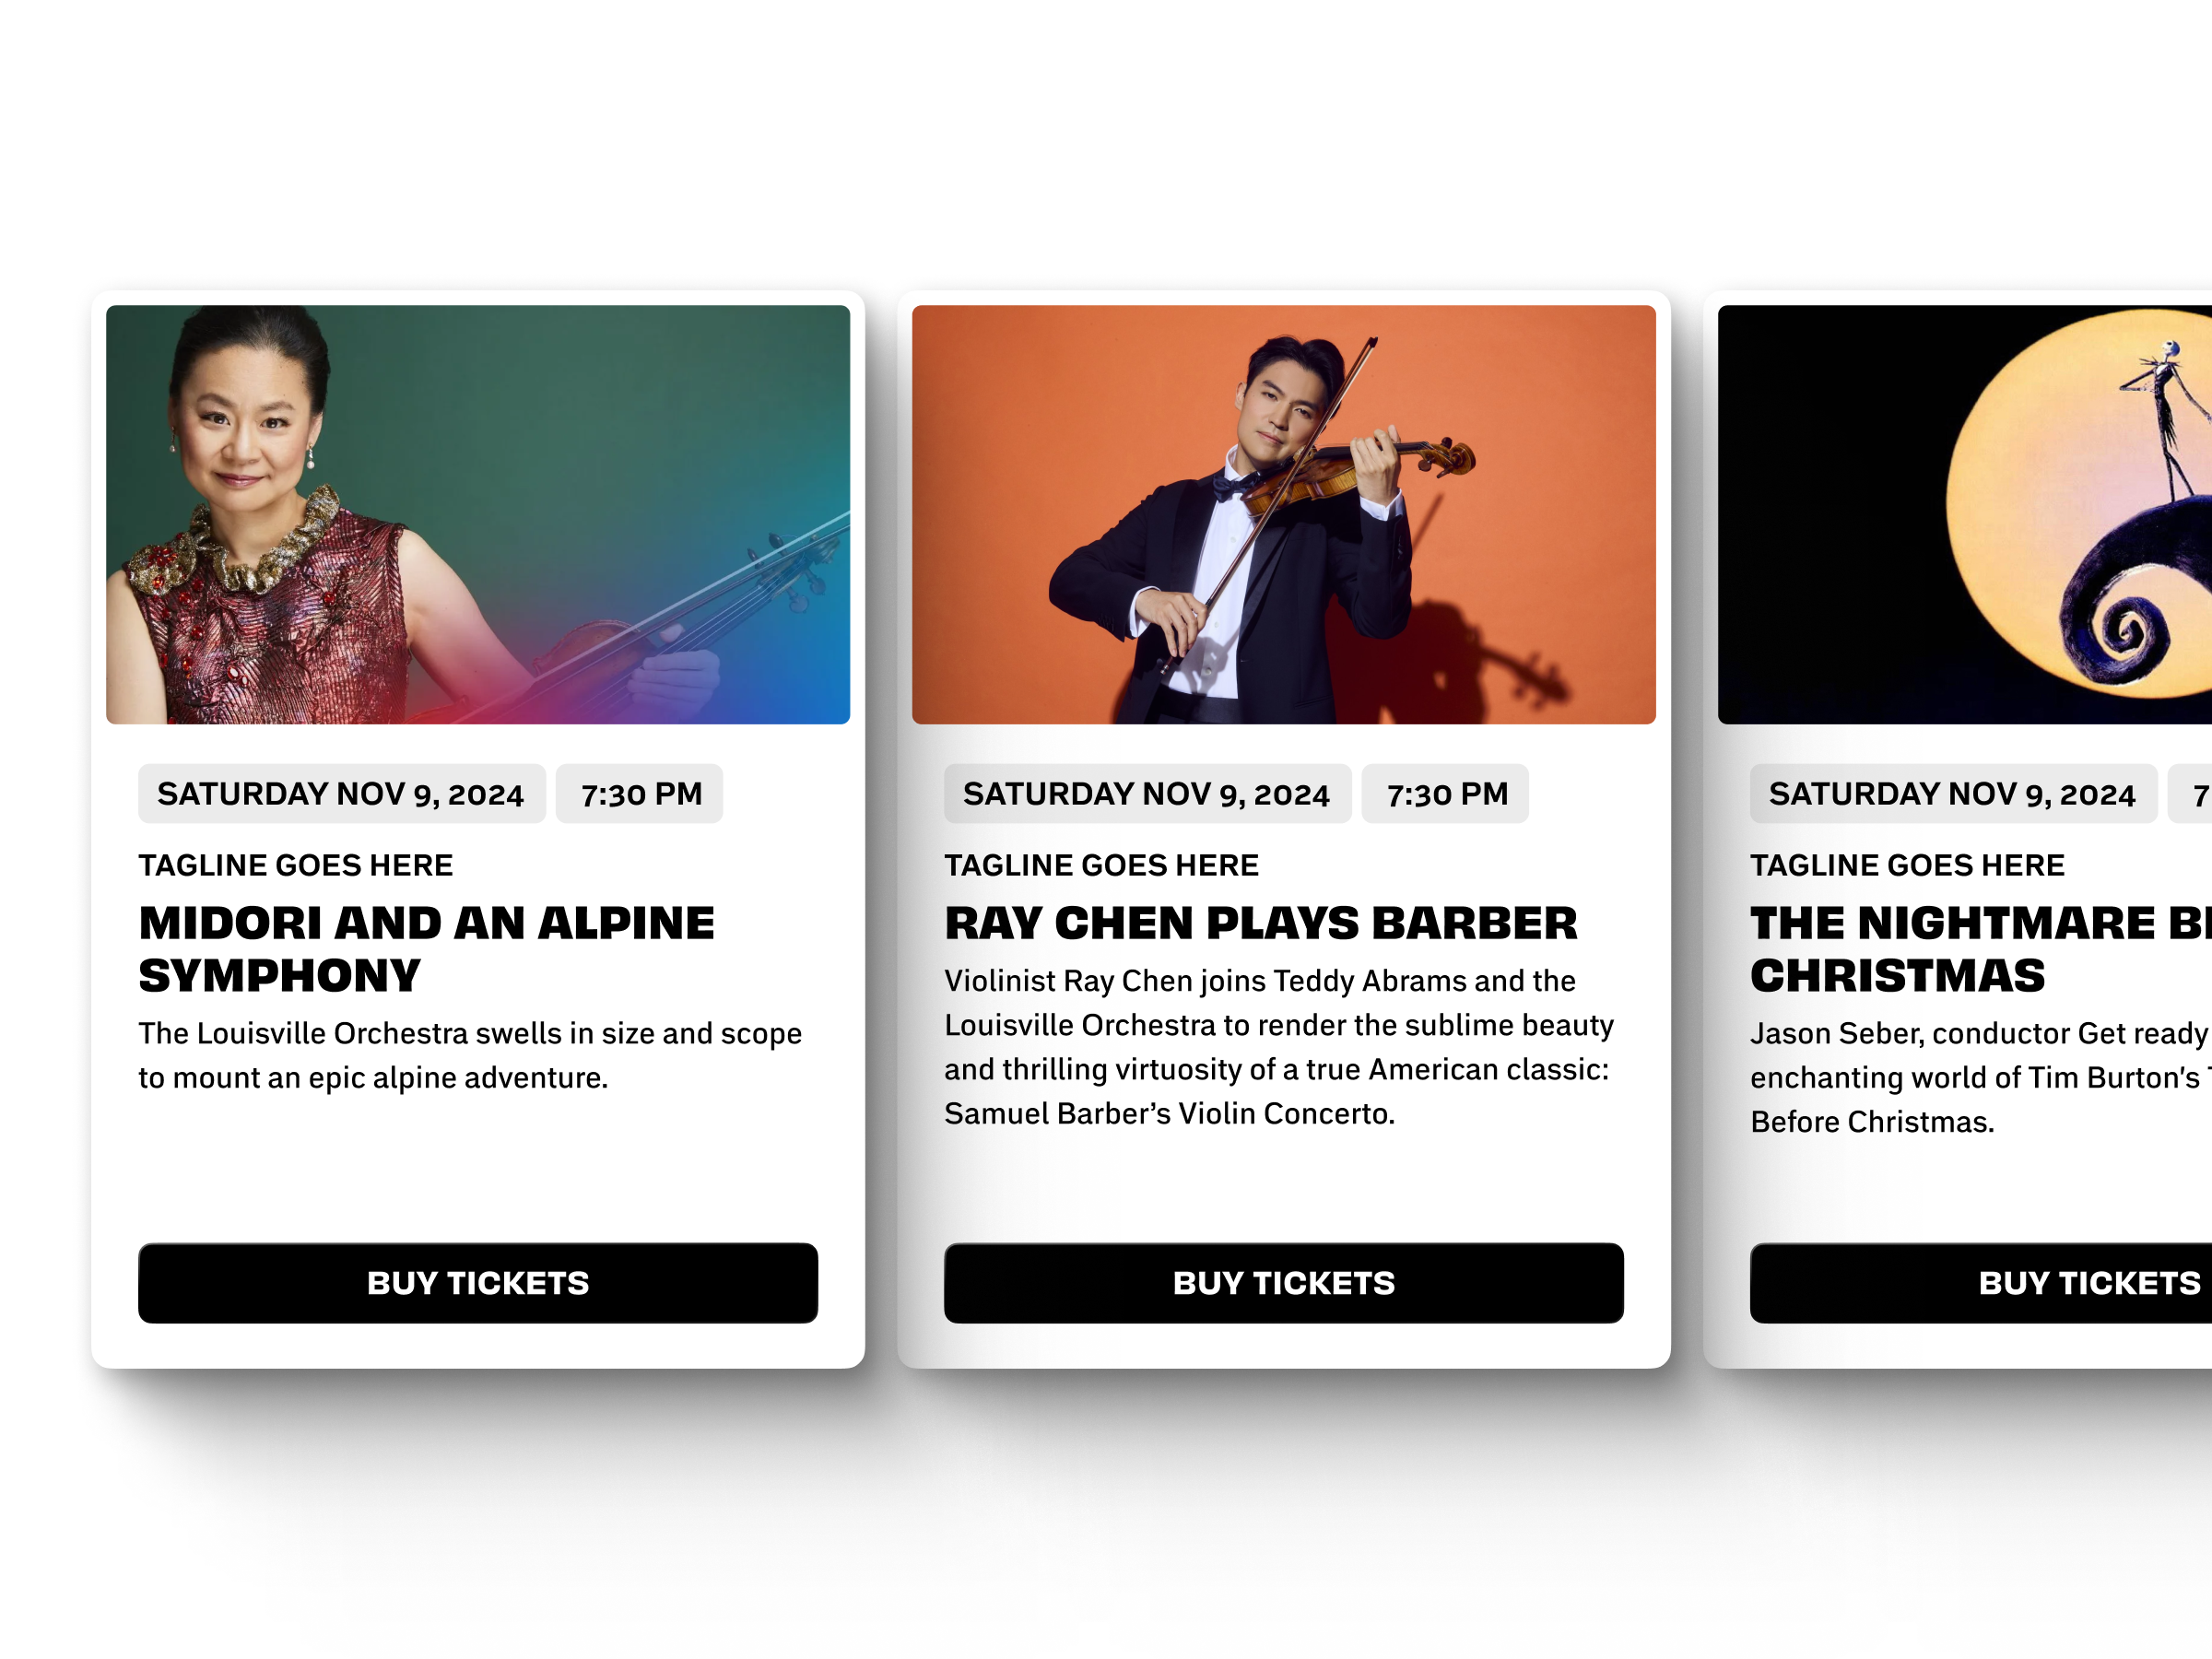The image size is (2212, 1659).
Task: Click 7:30 PM badge on Midori card
Action: (x=639, y=794)
